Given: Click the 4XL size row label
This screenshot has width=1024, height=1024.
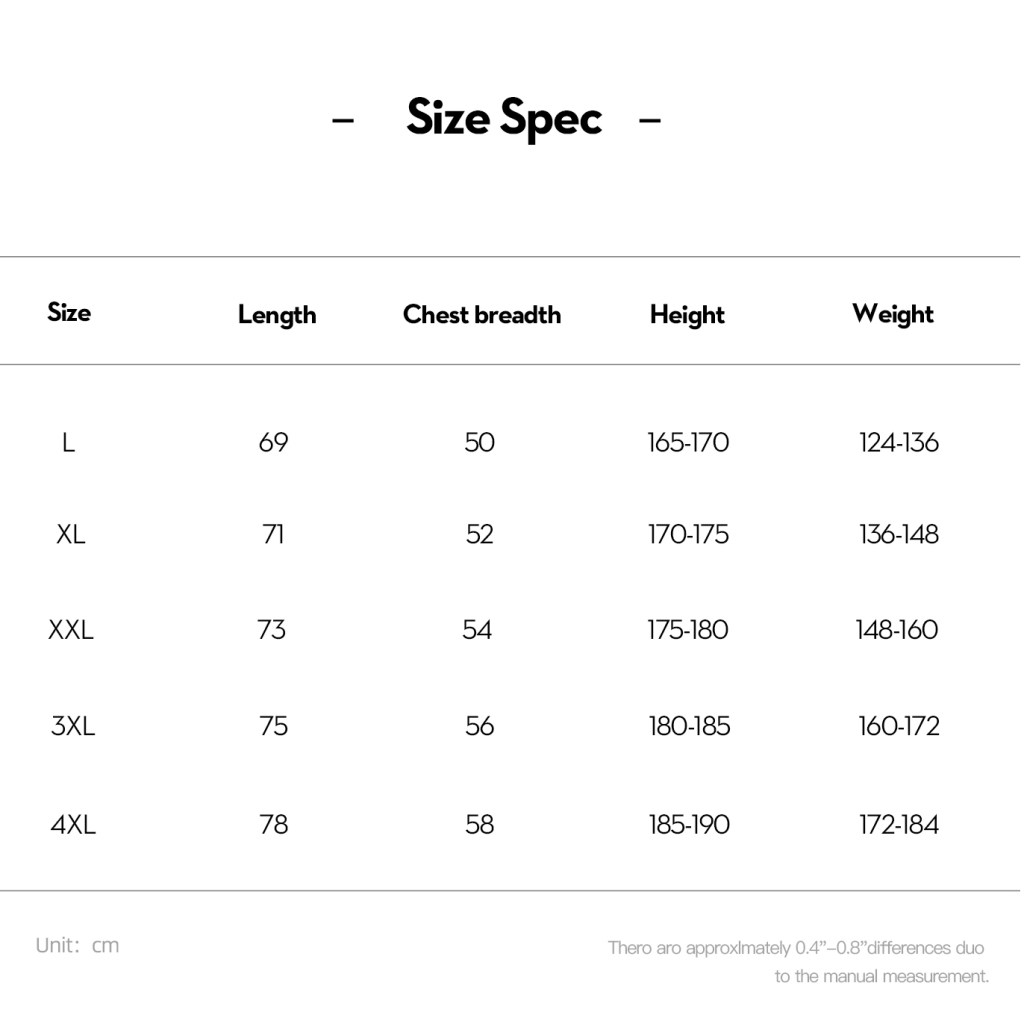Looking at the screenshot, I should (x=73, y=824).
